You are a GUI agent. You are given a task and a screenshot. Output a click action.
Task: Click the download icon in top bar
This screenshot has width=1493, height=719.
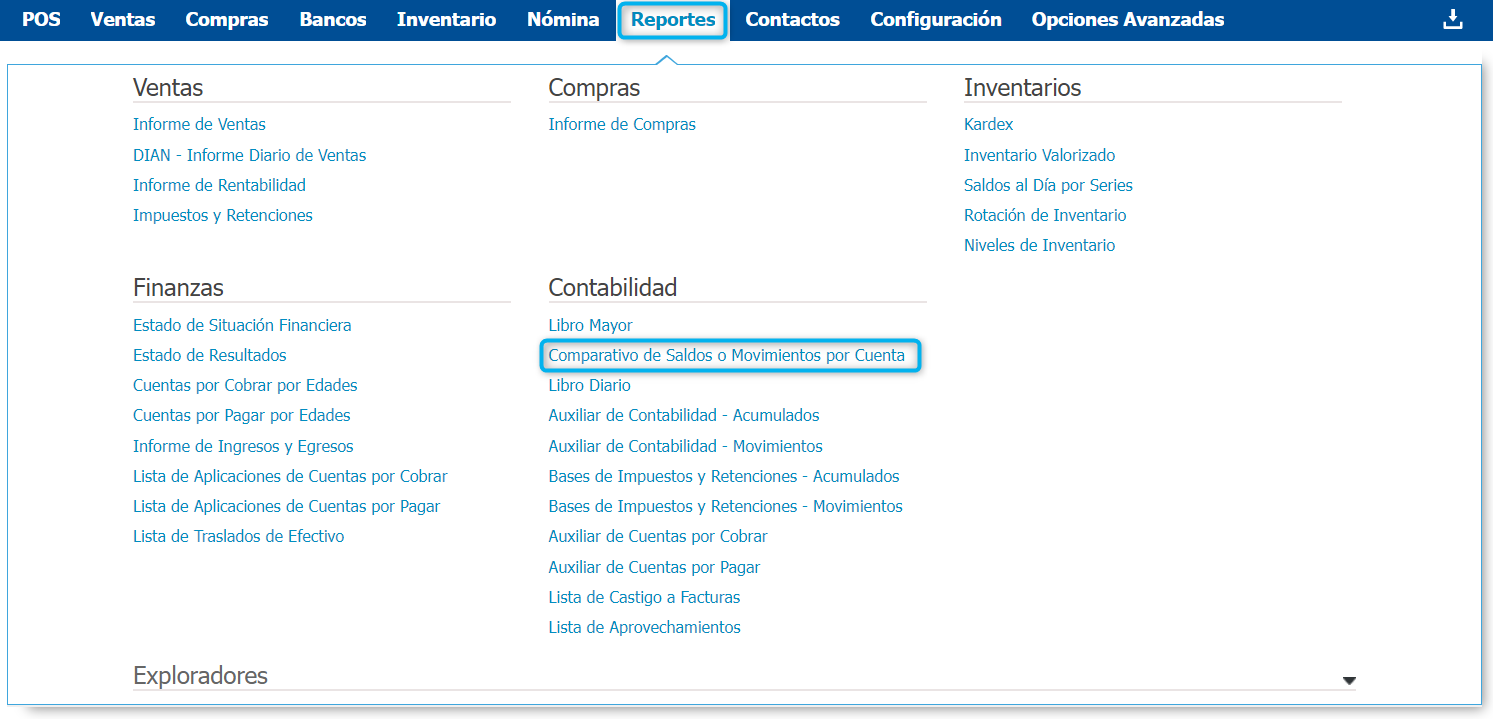1452,20
